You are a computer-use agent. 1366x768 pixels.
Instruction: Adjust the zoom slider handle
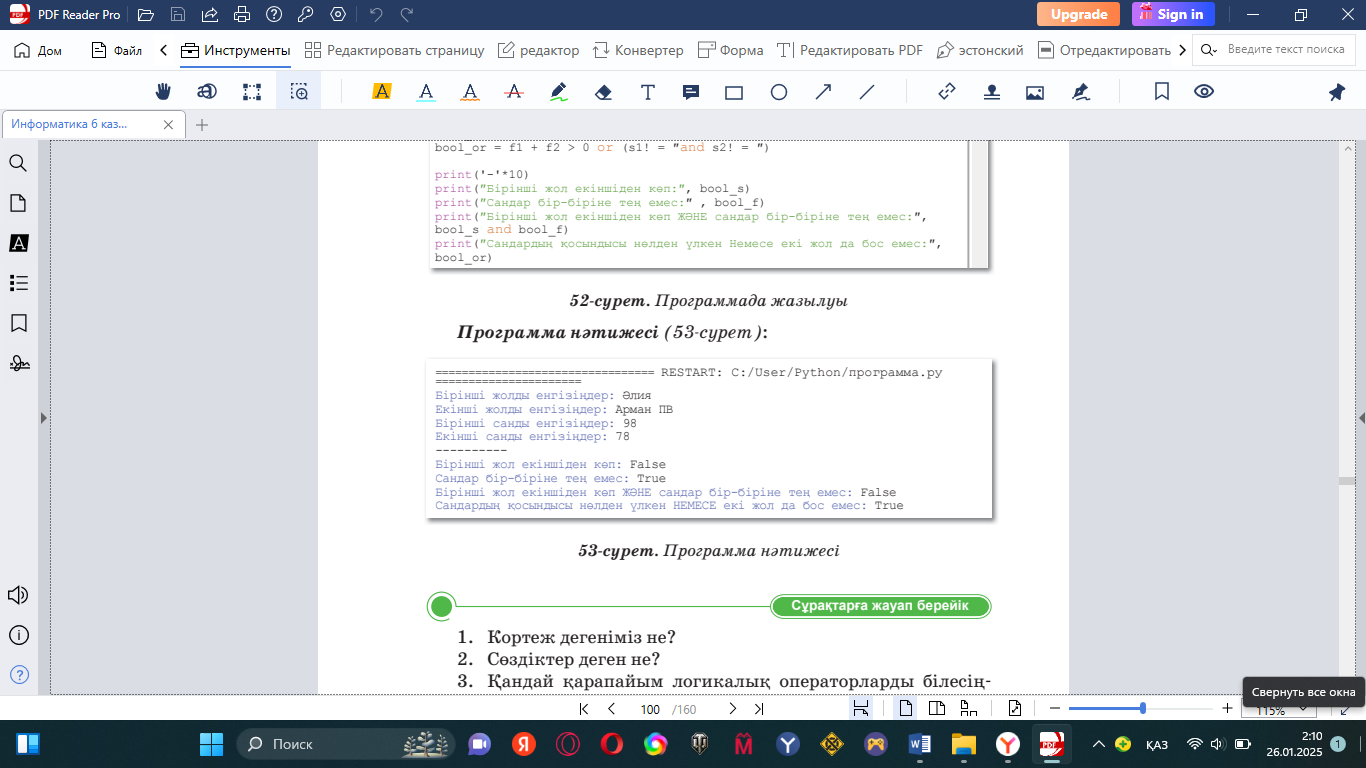click(x=1142, y=709)
